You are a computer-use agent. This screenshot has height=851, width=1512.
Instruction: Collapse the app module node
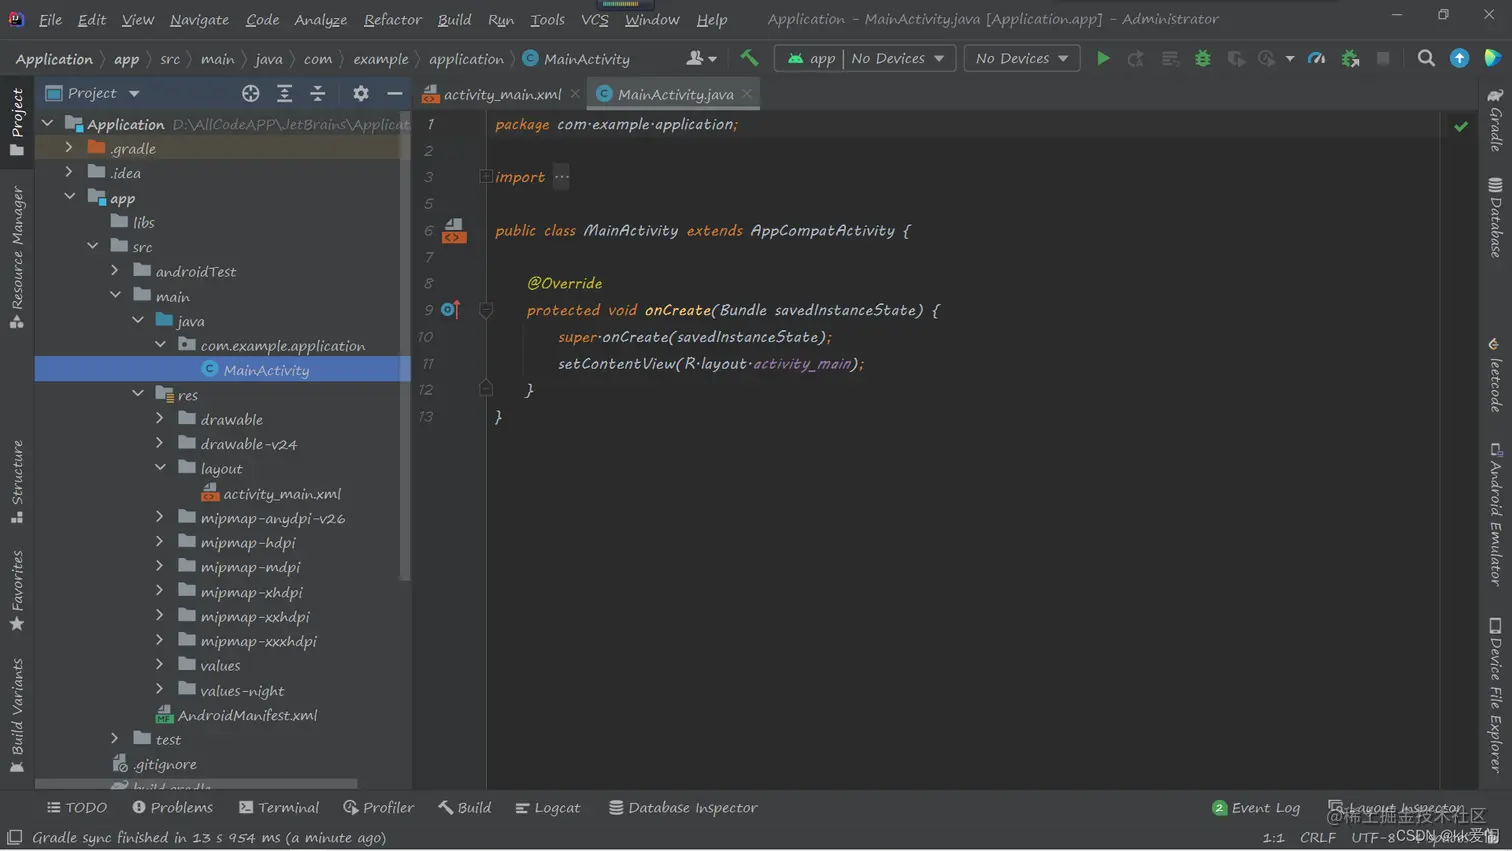(x=69, y=197)
